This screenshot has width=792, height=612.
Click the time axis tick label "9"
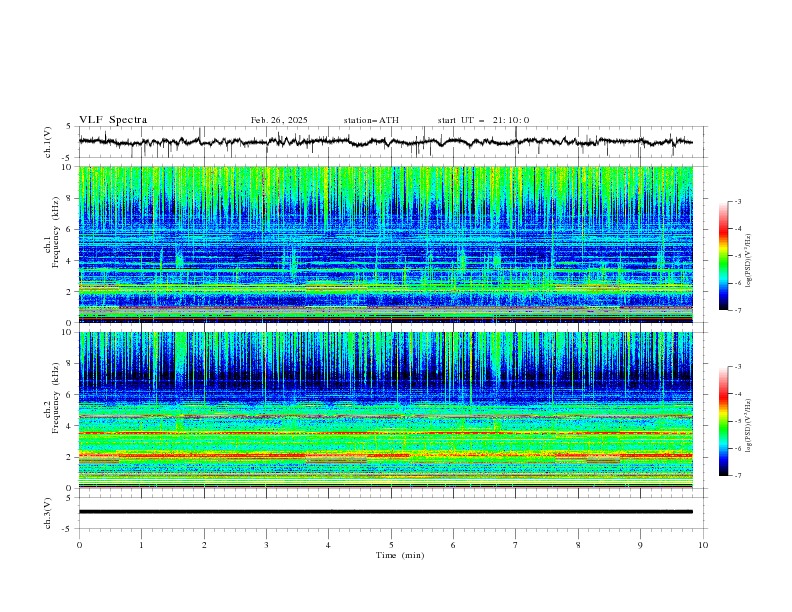click(640, 545)
